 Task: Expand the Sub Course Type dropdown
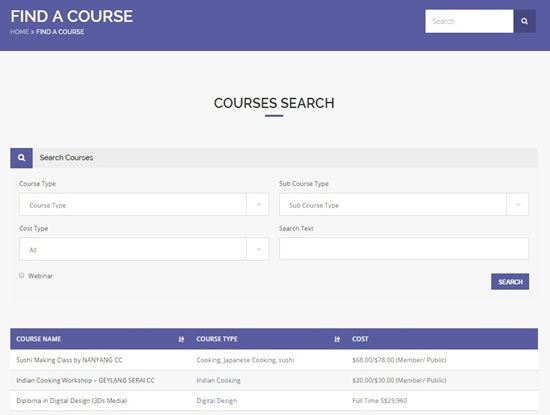pos(404,205)
